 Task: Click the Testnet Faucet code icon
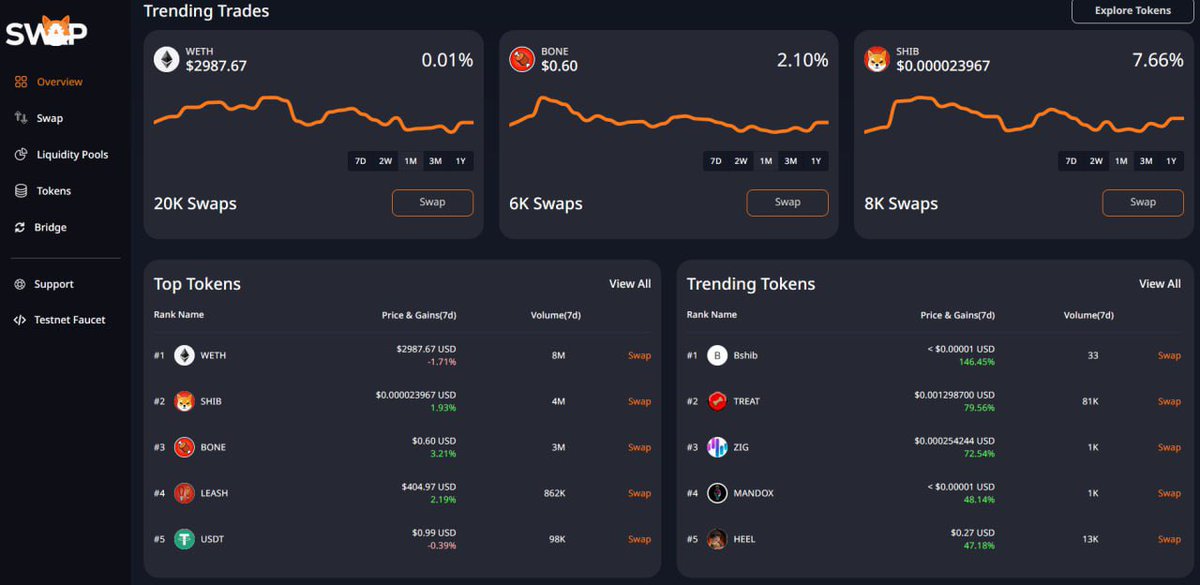(x=20, y=320)
